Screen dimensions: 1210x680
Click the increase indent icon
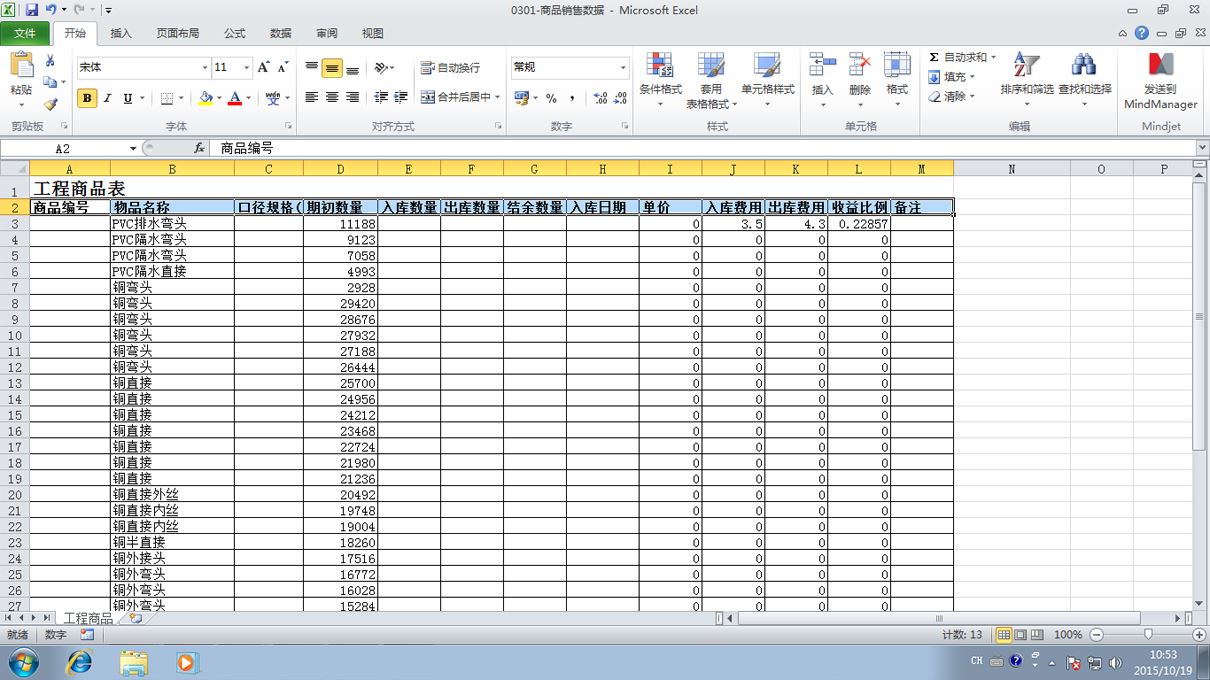point(401,97)
